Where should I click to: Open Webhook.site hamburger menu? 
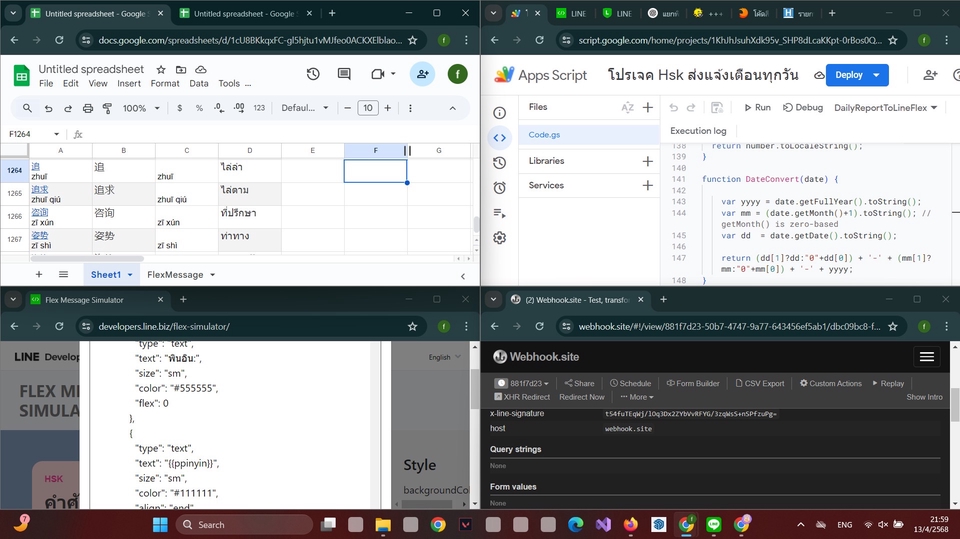(x=926, y=356)
